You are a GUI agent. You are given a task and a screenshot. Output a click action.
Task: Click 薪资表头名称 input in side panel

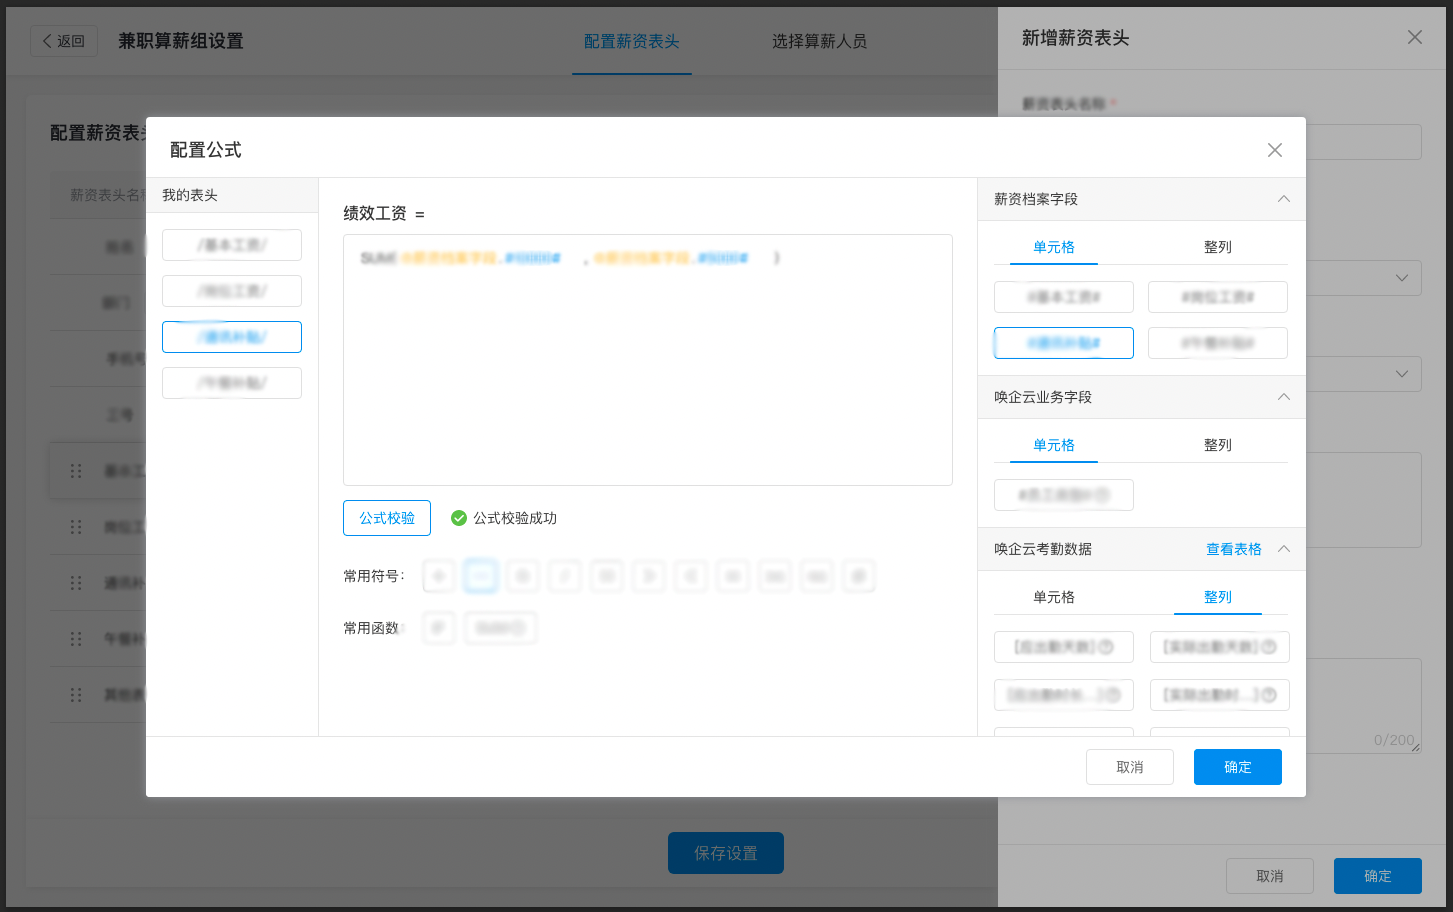[1364, 142]
